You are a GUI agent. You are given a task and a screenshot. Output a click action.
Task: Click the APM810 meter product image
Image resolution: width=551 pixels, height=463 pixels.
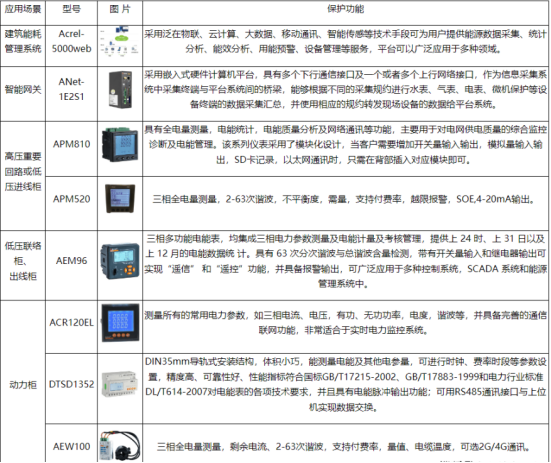[x=120, y=144]
